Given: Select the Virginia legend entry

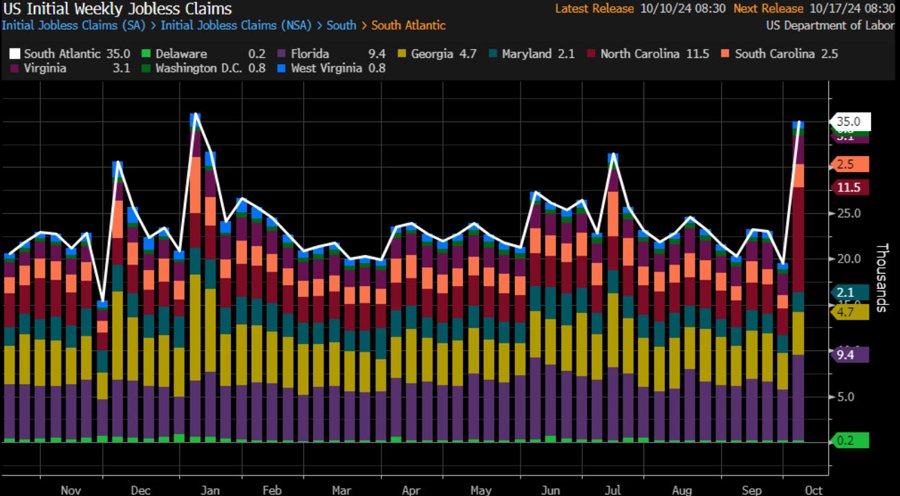Looking at the screenshot, I should pos(43,69).
